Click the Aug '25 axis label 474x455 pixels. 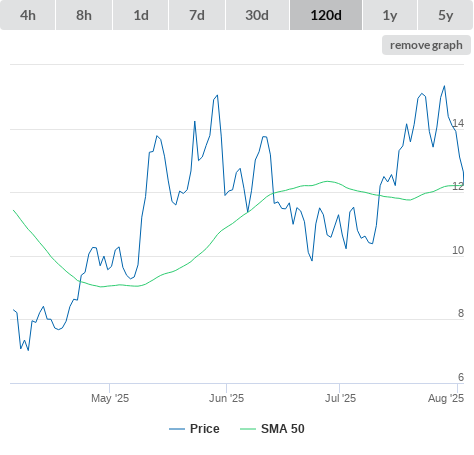tap(446, 398)
